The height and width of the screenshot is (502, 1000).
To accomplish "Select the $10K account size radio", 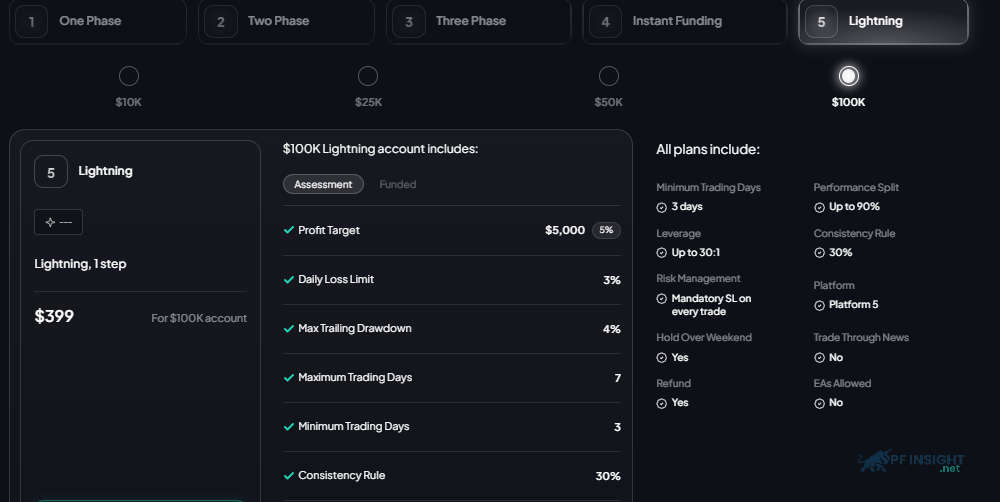I will pos(129,76).
